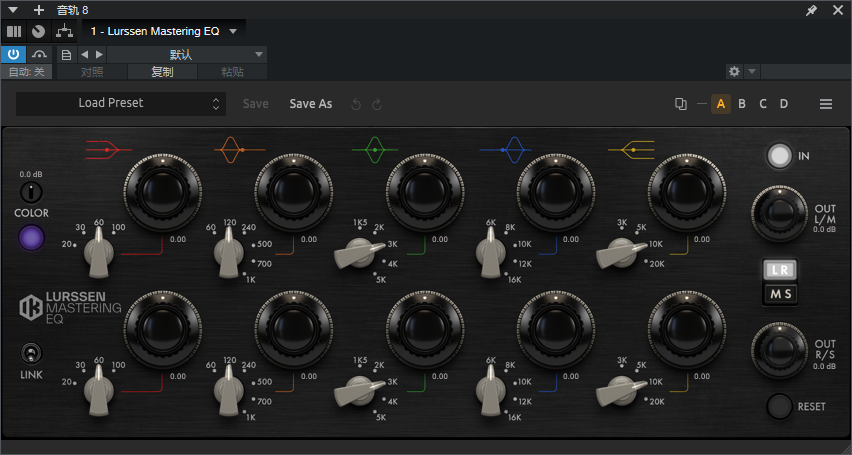Click top row low frequency selector switch
852x455 pixels.
point(98,252)
